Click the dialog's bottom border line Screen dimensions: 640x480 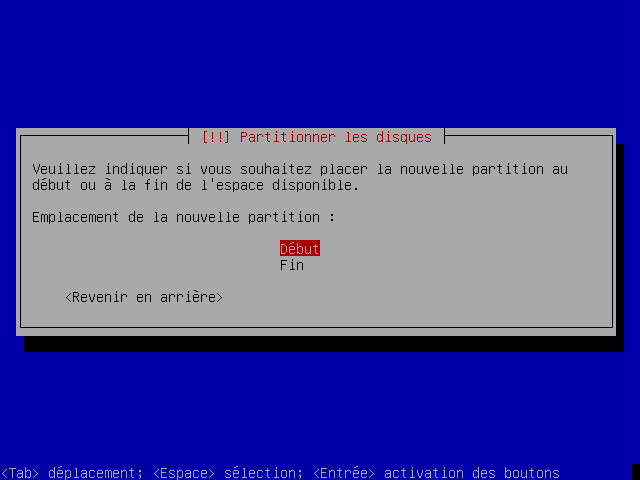pos(316,327)
